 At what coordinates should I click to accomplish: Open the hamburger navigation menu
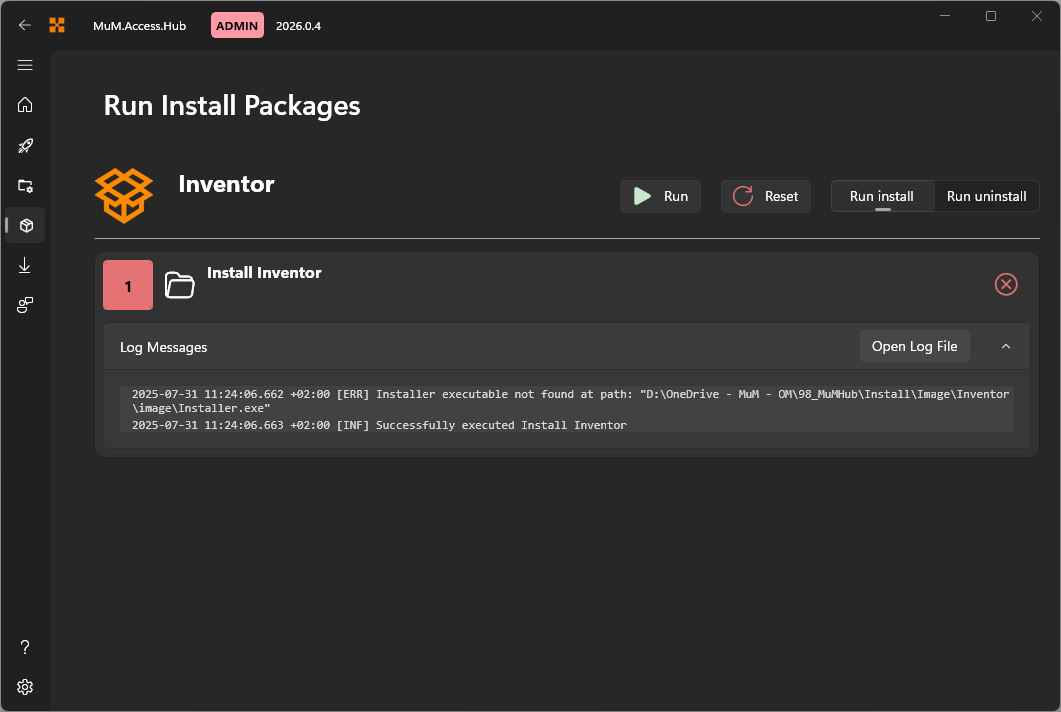(25, 65)
